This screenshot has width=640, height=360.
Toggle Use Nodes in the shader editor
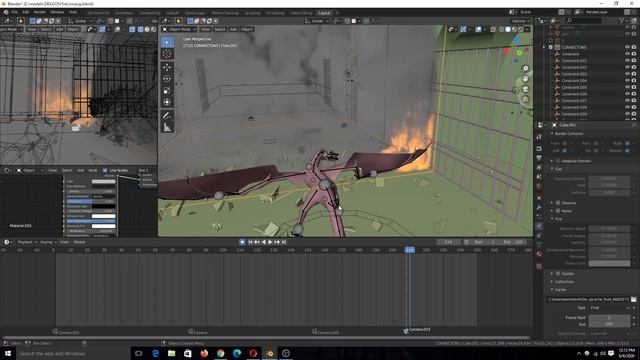pyautogui.click(x=105, y=170)
